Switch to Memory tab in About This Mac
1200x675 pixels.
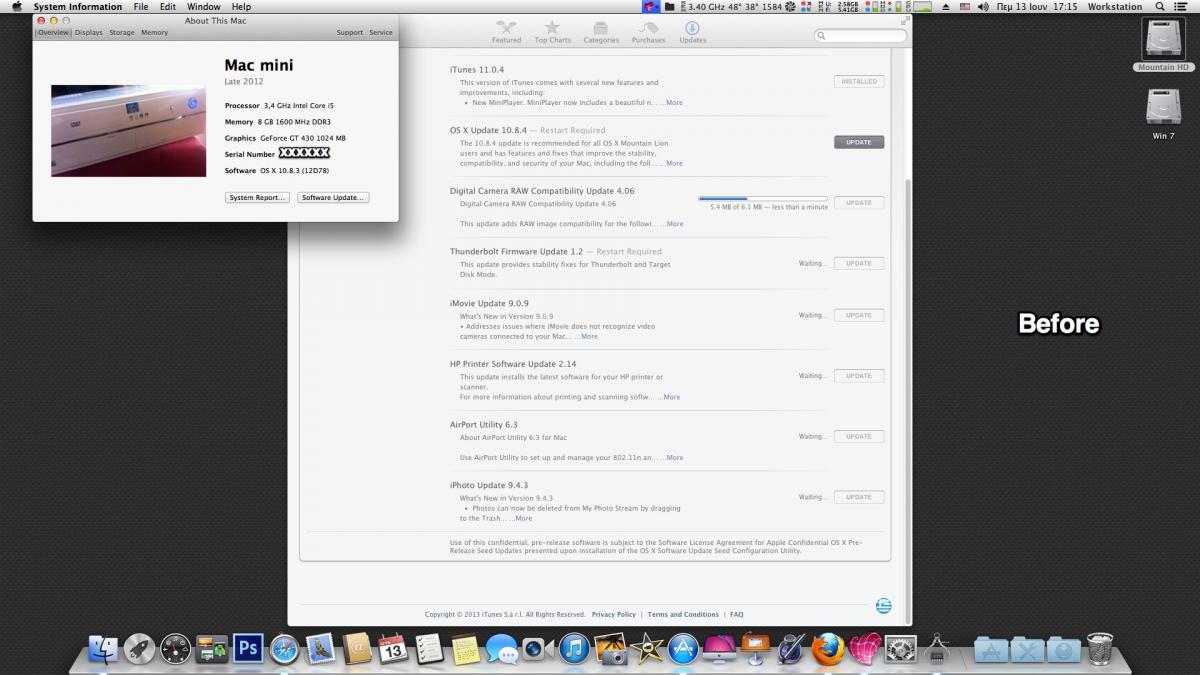pos(154,32)
